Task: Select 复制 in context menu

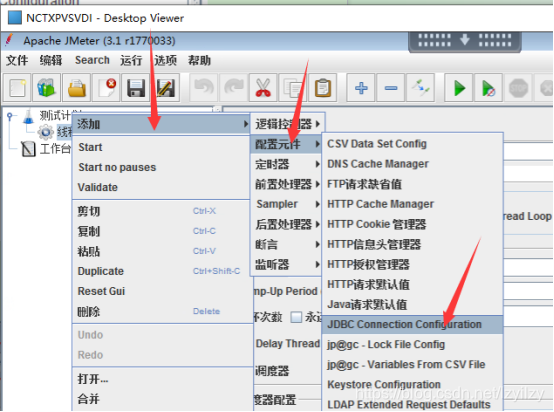Action: 161,231
